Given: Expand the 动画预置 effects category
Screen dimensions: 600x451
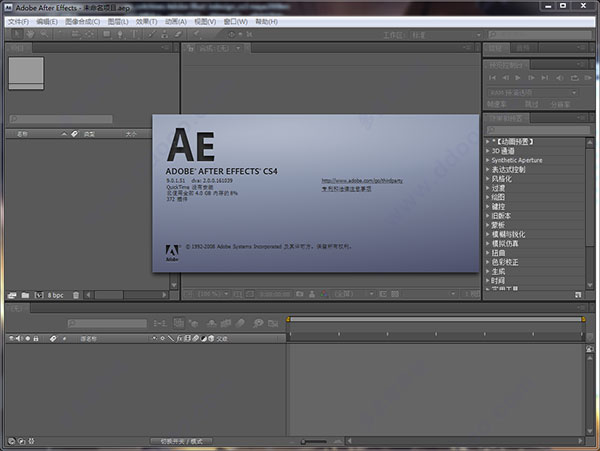Looking at the screenshot, I should [488, 142].
